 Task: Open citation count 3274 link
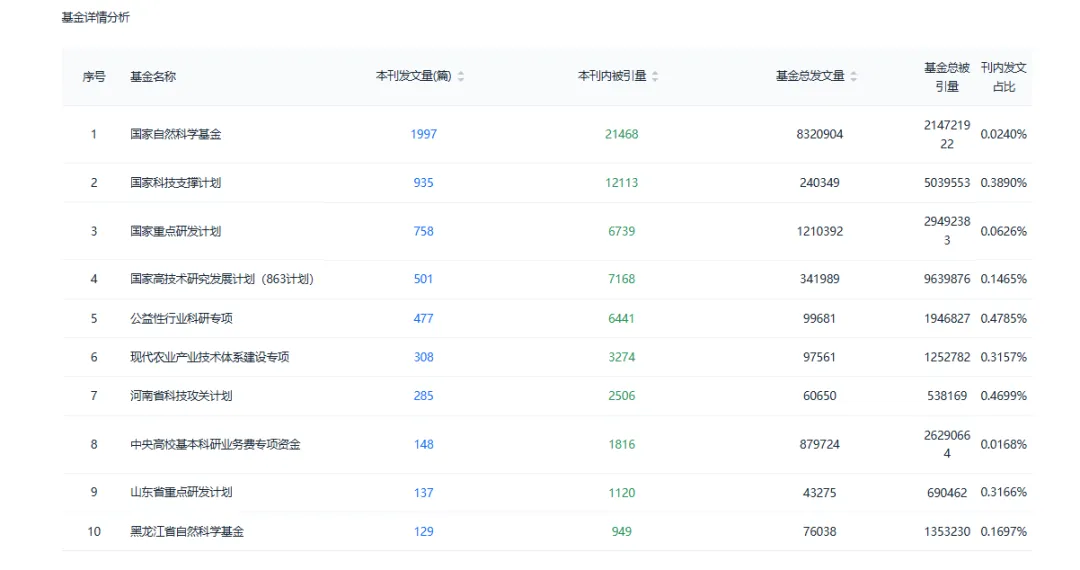coord(622,357)
